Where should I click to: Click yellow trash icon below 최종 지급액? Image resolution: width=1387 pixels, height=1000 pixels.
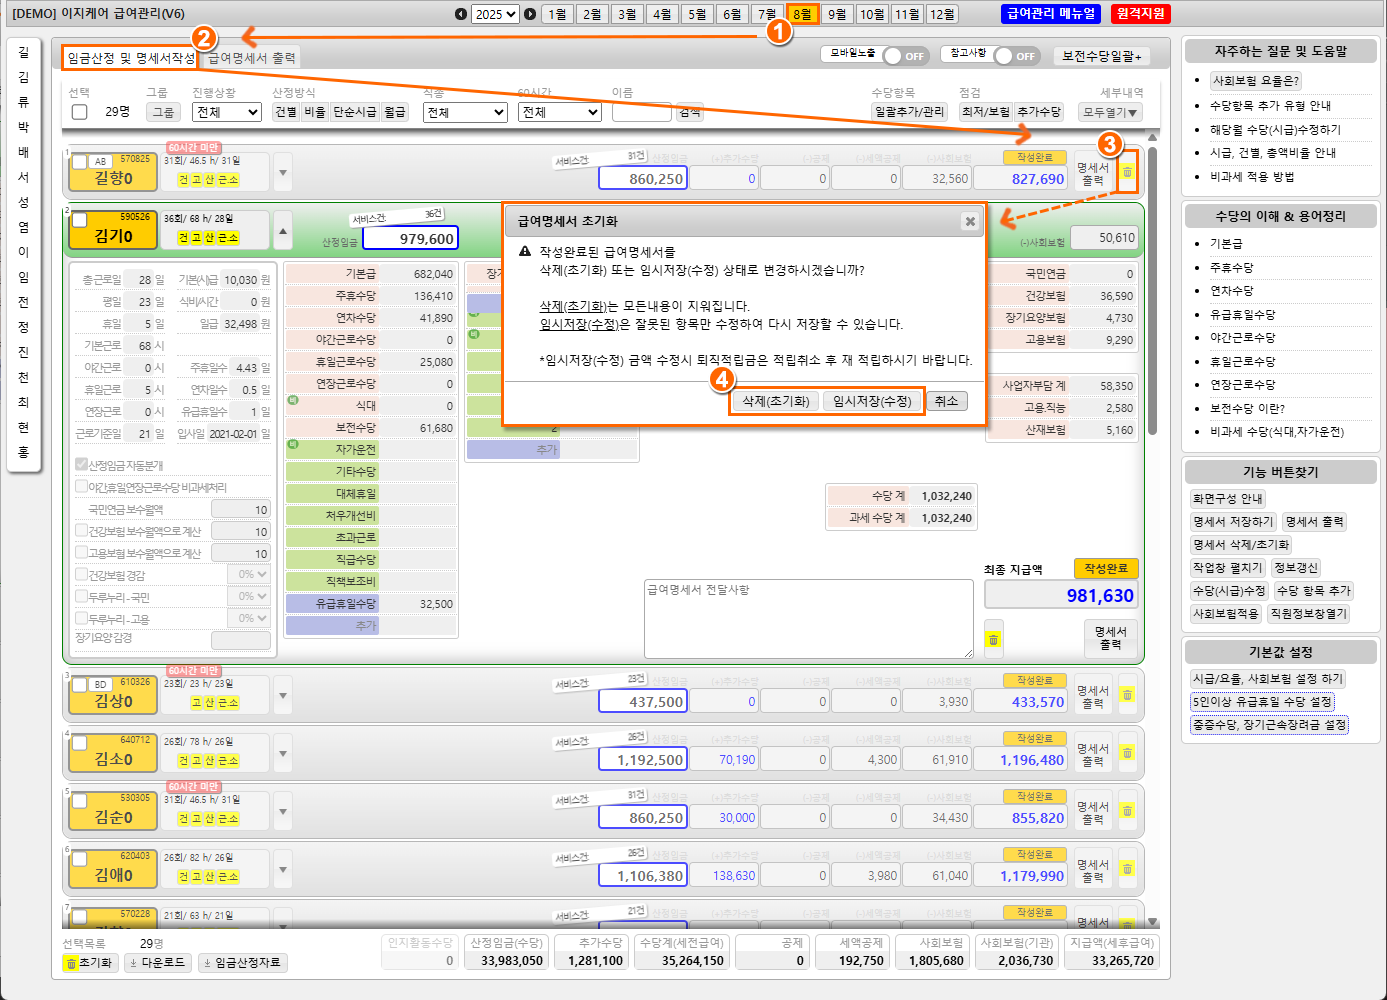(x=993, y=639)
